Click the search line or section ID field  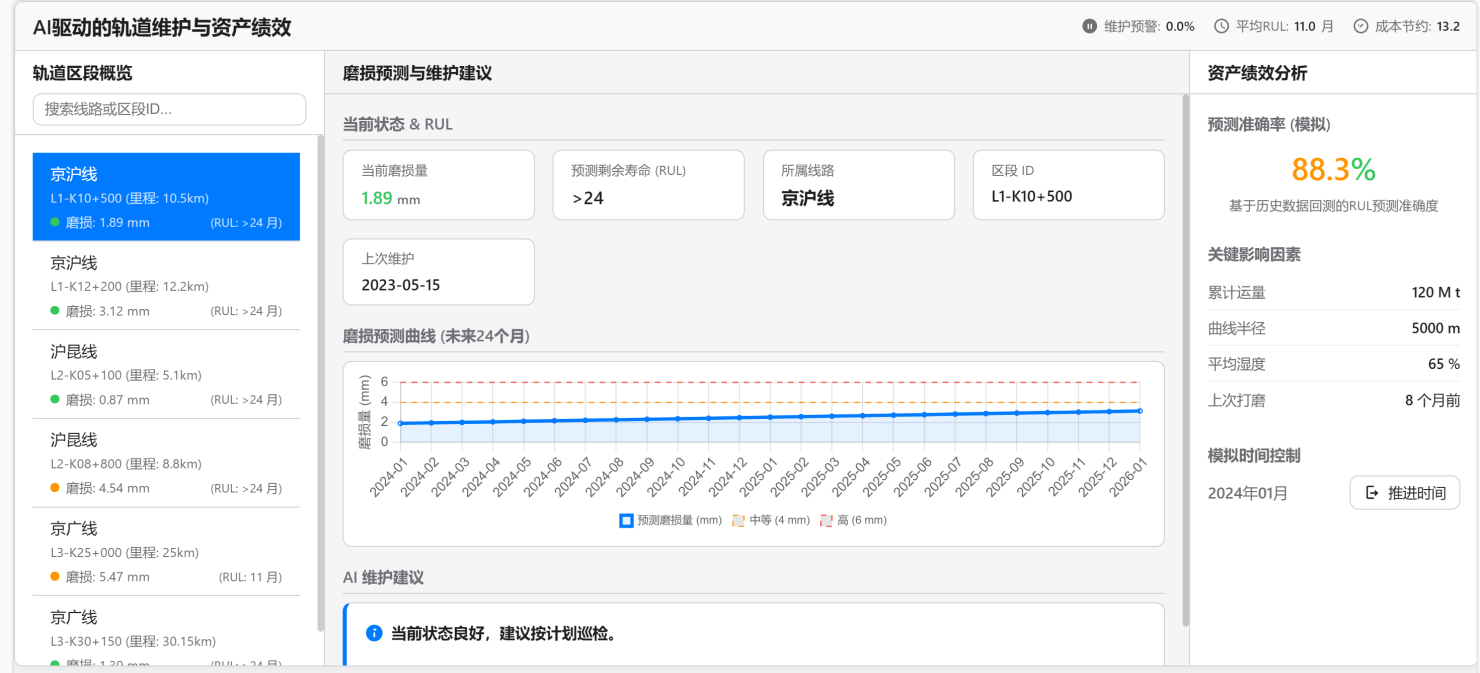(169, 109)
